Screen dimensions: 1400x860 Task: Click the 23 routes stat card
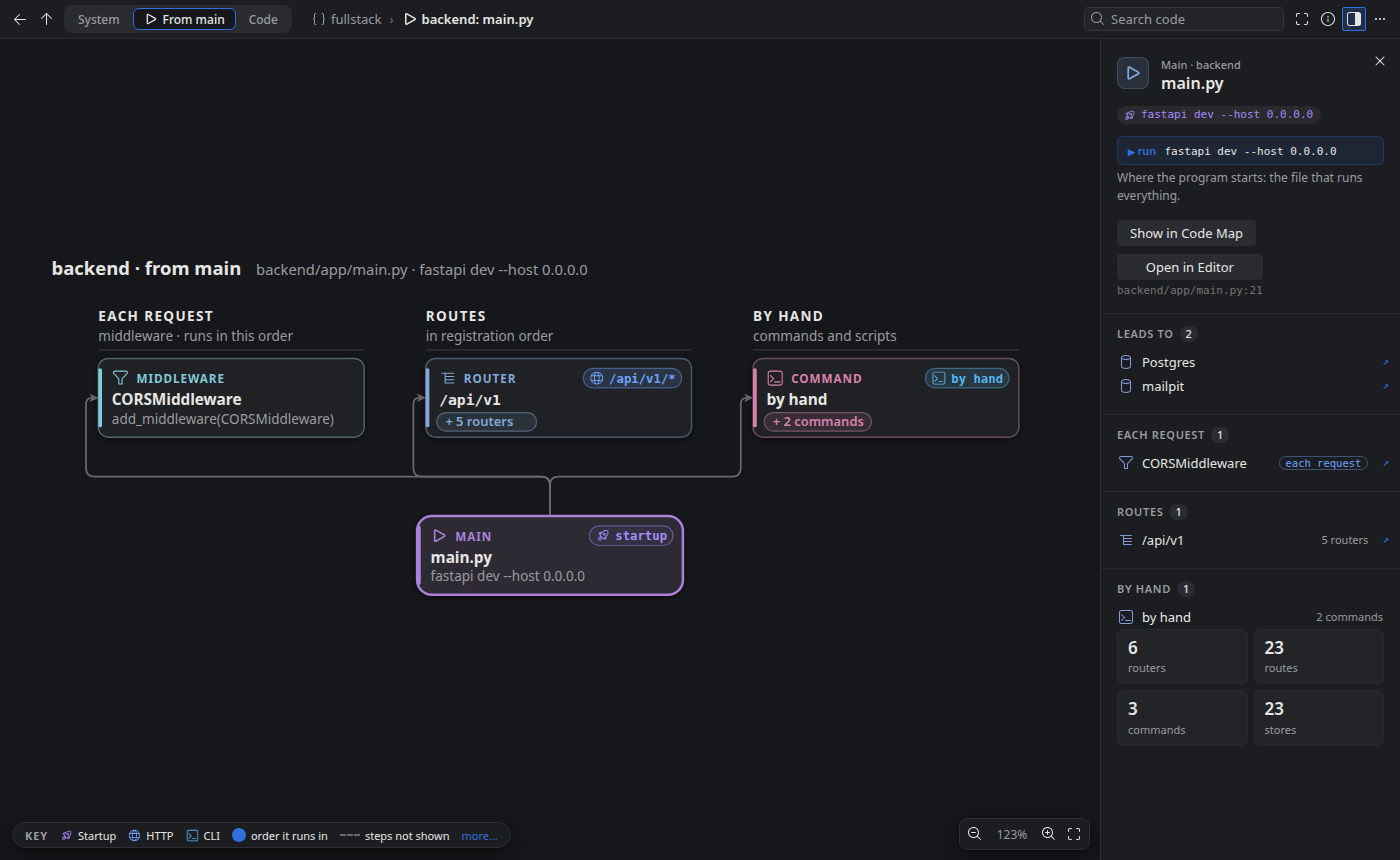(x=1319, y=656)
